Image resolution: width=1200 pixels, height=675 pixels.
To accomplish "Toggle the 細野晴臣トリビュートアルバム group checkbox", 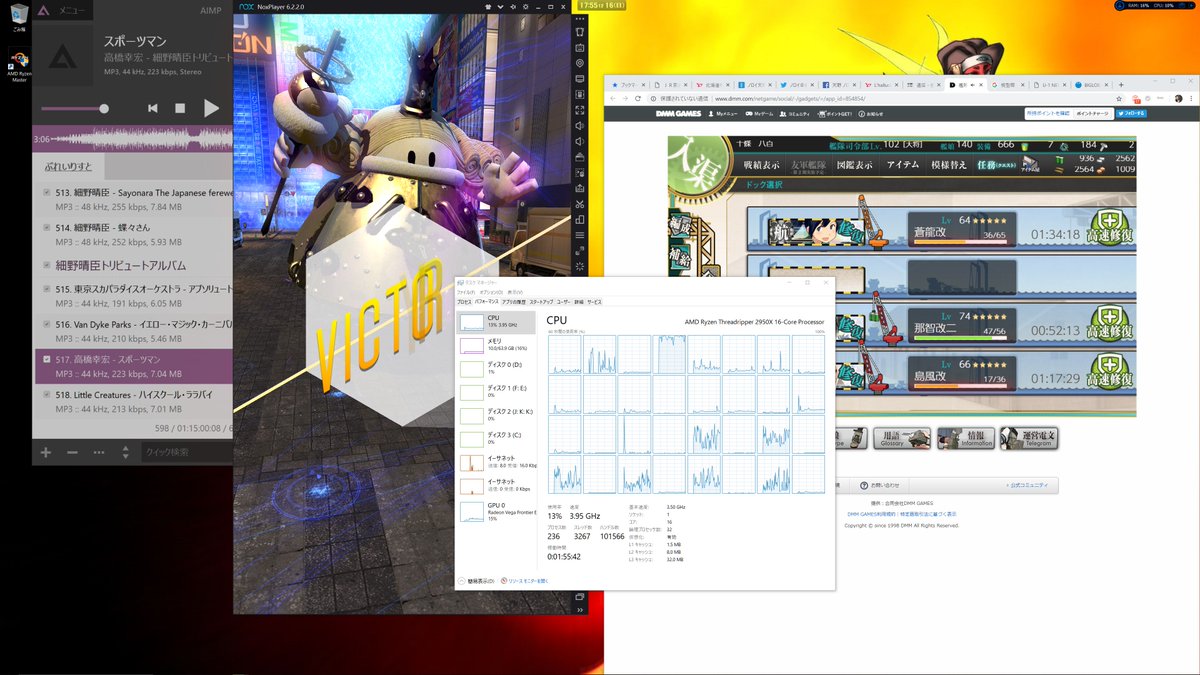I will tap(47, 265).
